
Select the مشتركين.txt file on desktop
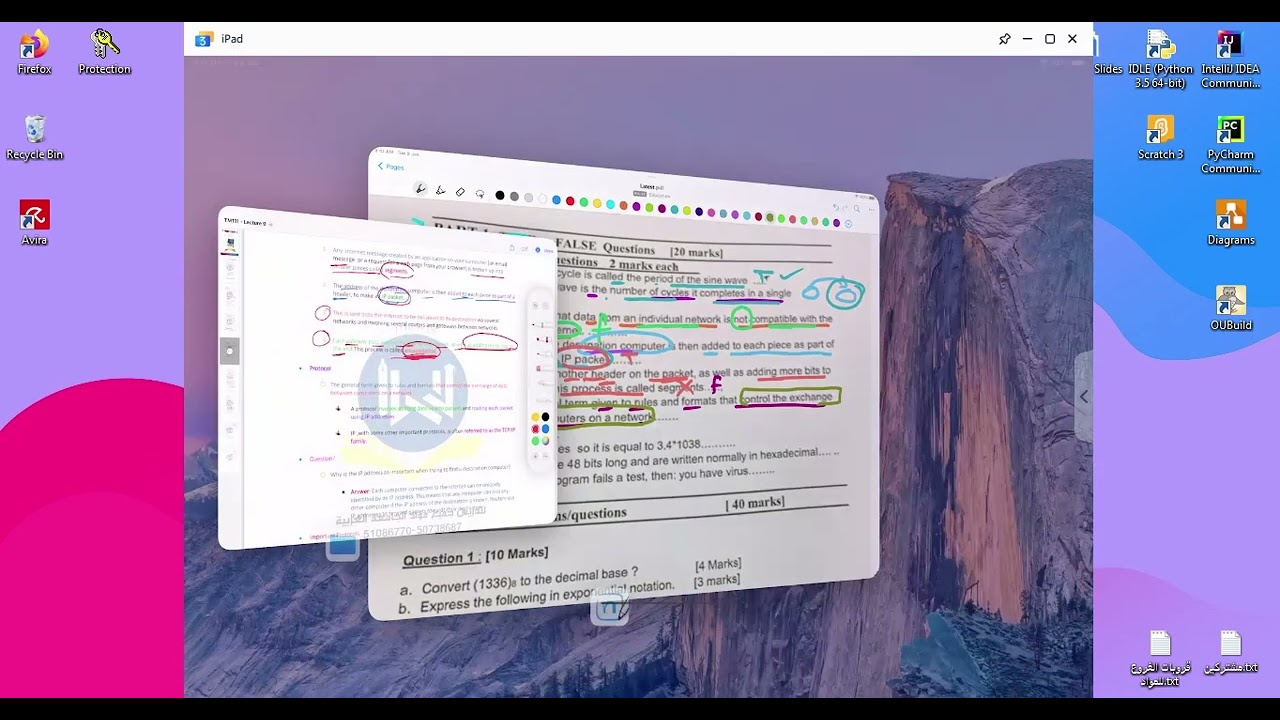pyautogui.click(x=1231, y=652)
